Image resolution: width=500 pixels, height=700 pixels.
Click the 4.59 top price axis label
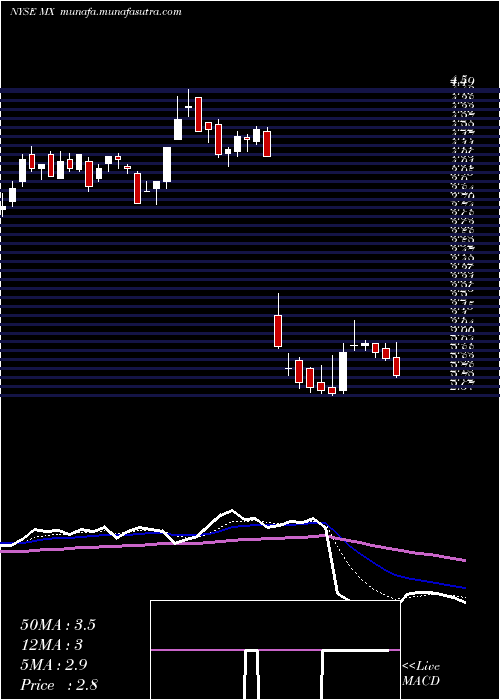click(462, 81)
